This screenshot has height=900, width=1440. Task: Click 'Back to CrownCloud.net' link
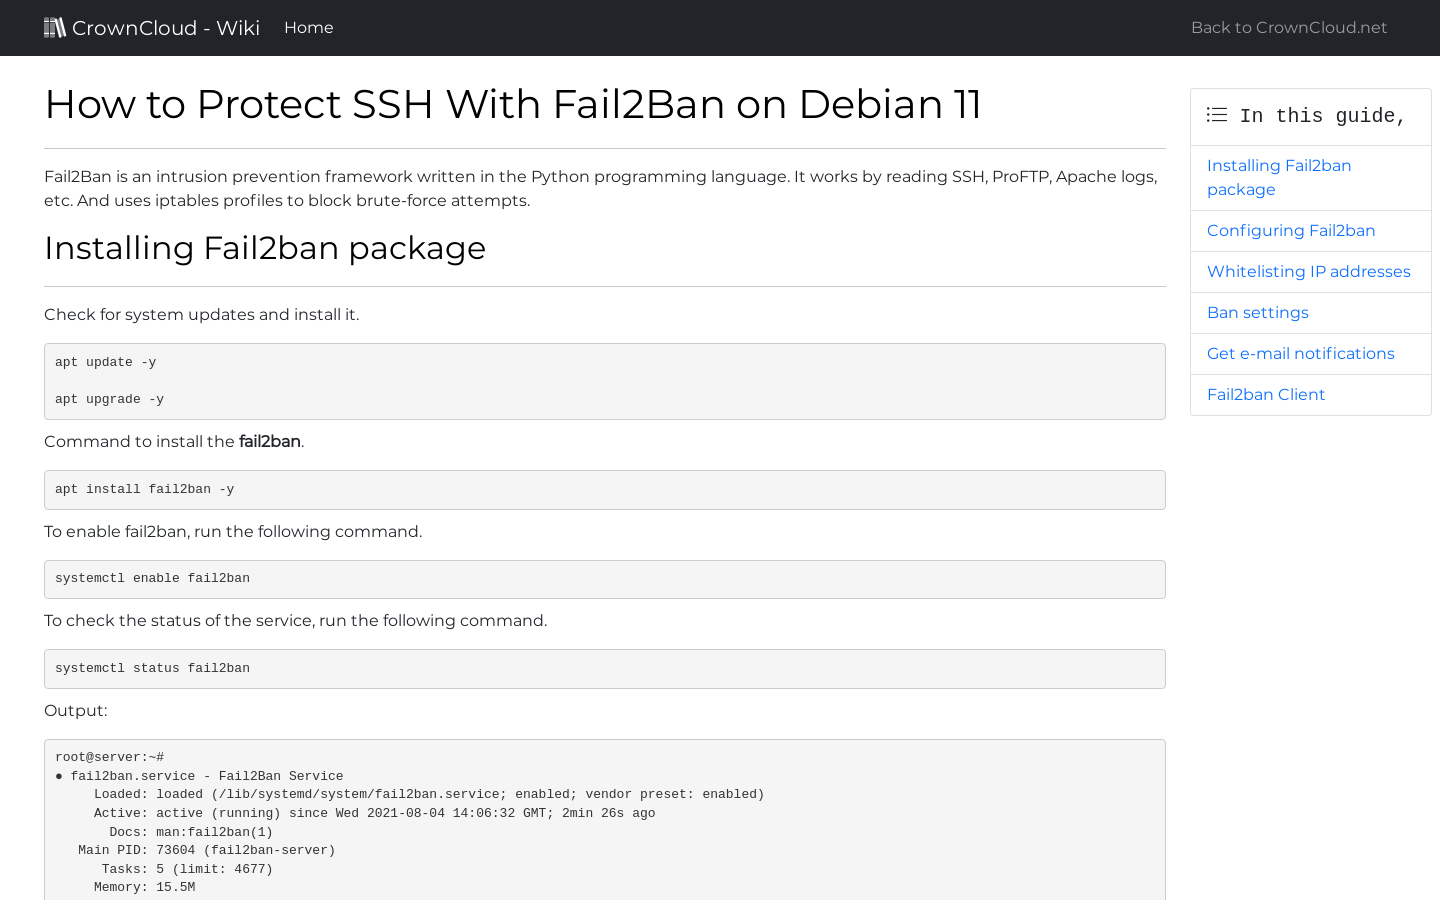pos(1288,27)
